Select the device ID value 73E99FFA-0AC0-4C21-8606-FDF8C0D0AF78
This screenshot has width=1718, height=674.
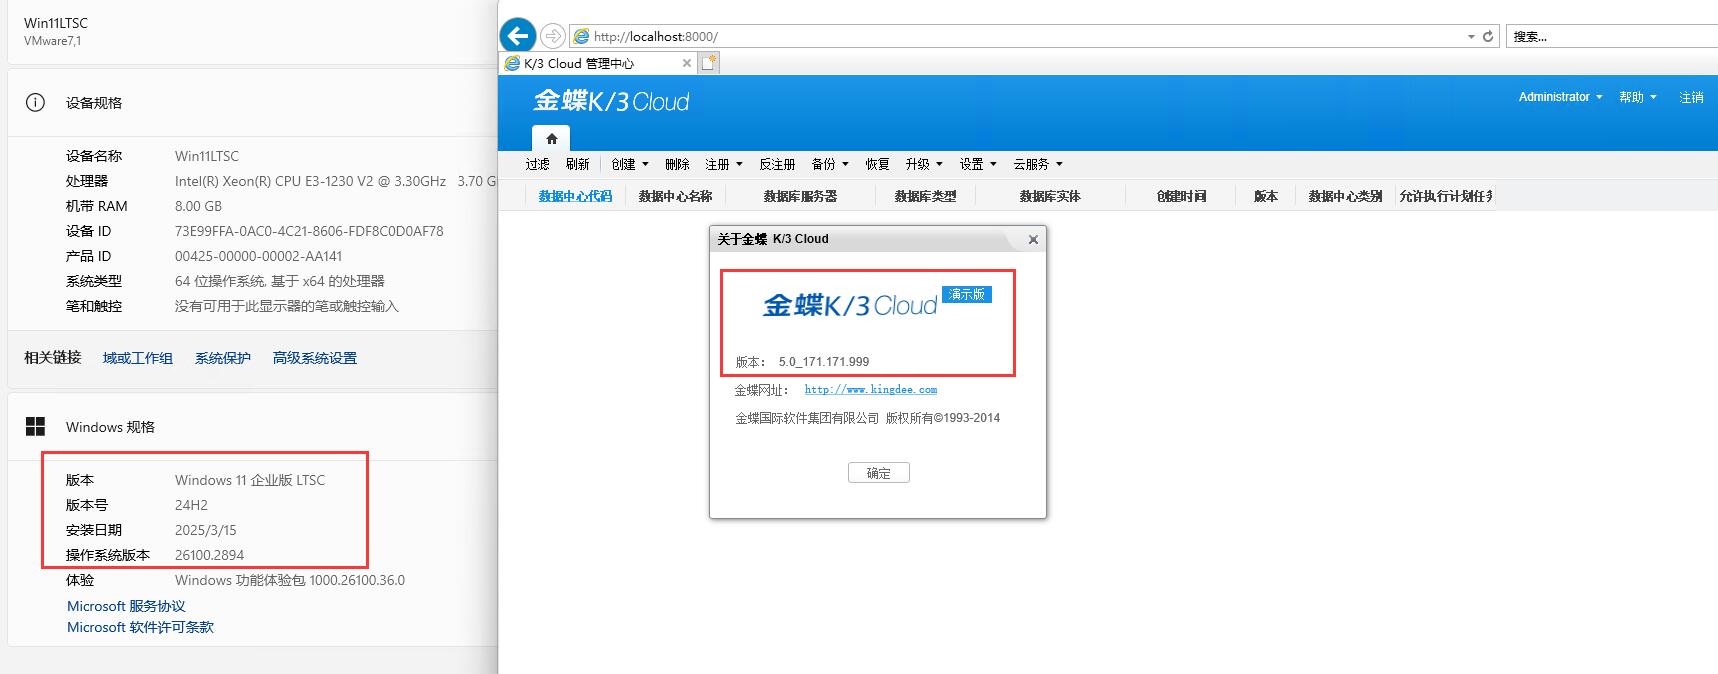[309, 231]
